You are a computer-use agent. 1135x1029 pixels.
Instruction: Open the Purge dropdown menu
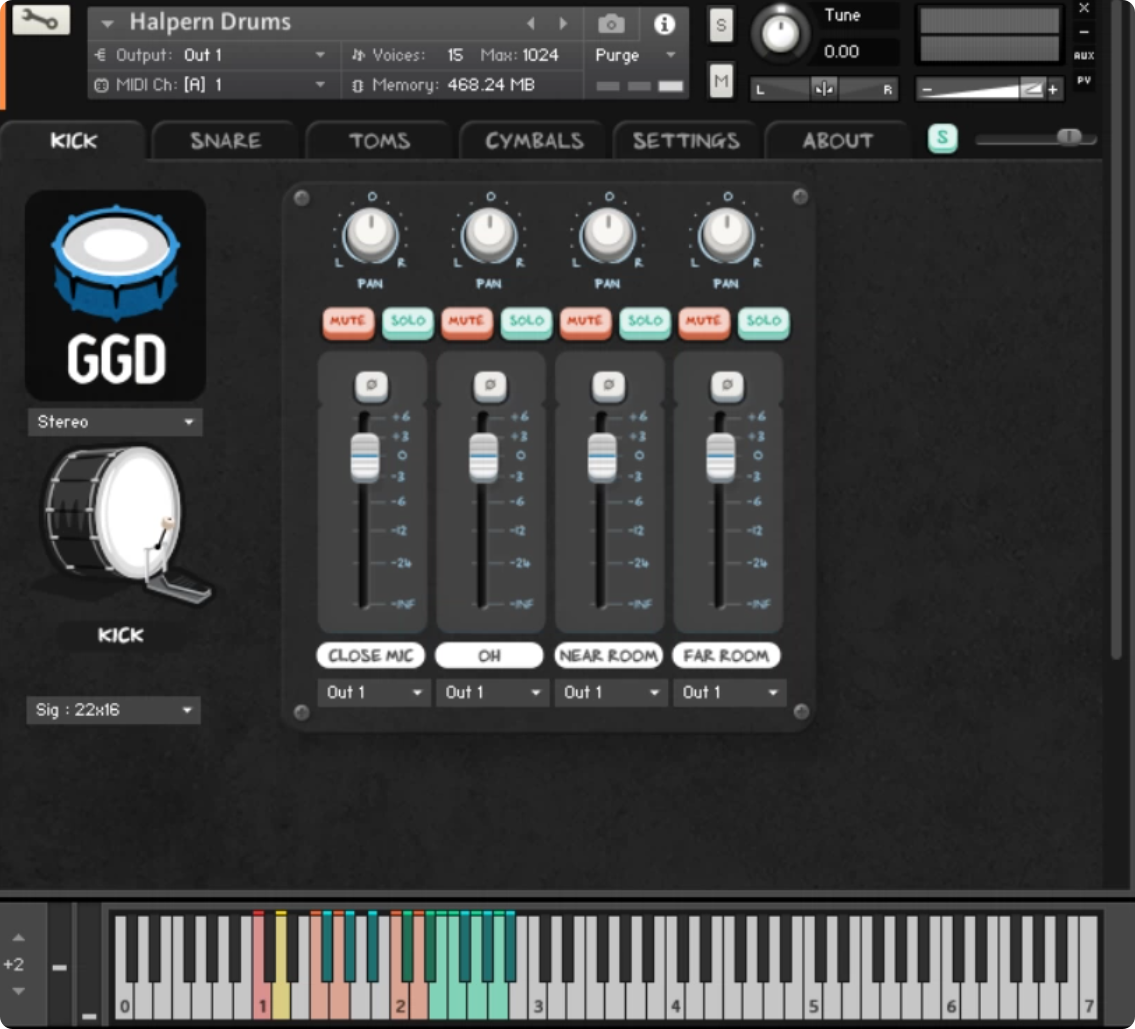[x=635, y=55]
